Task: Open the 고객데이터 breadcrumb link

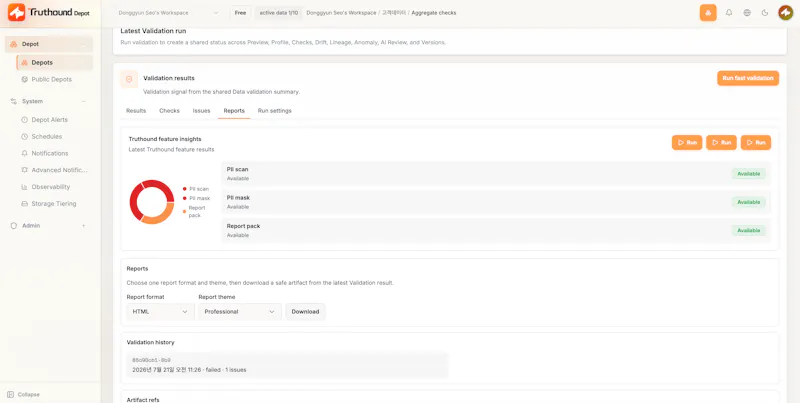Action: 394,13
